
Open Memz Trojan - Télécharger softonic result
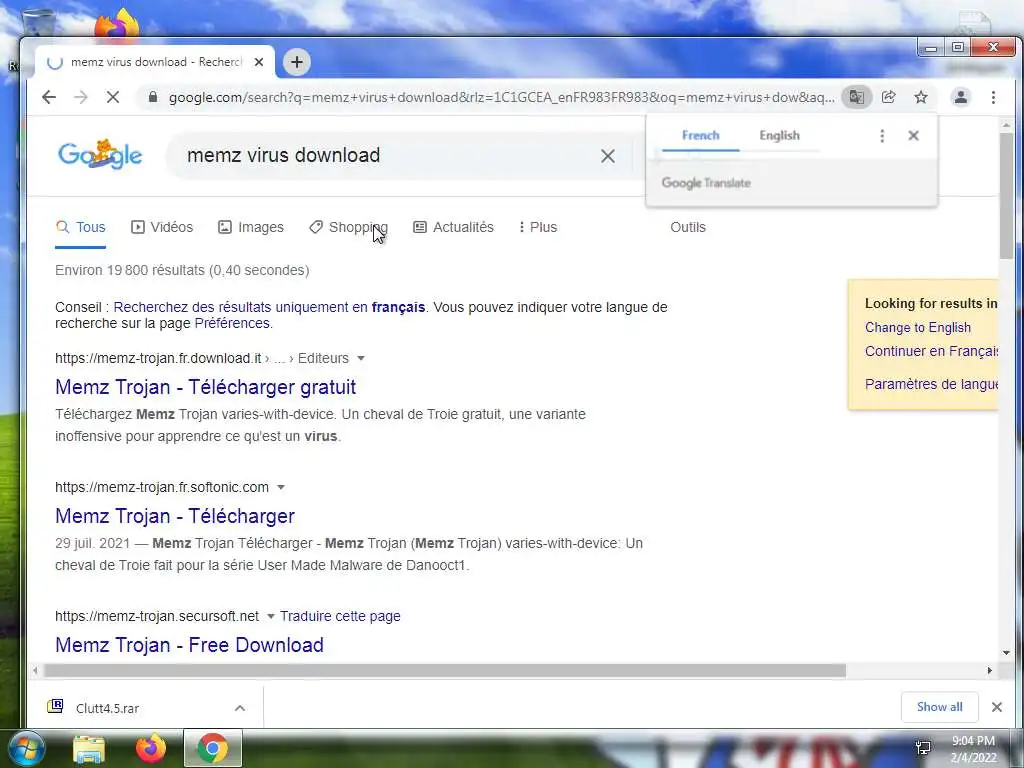(x=174, y=516)
